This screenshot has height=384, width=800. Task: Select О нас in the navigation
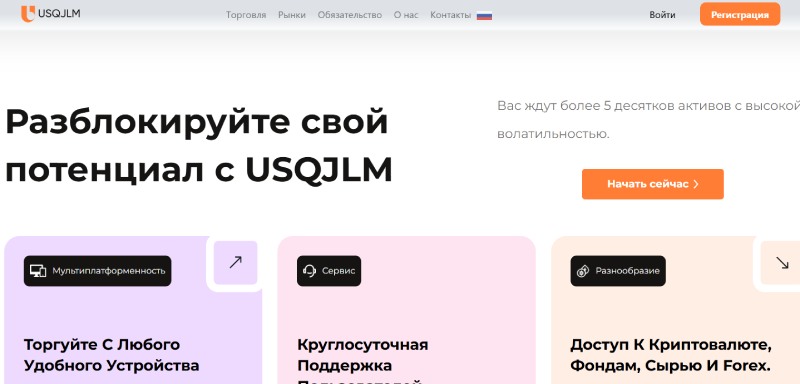click(406, 15)
